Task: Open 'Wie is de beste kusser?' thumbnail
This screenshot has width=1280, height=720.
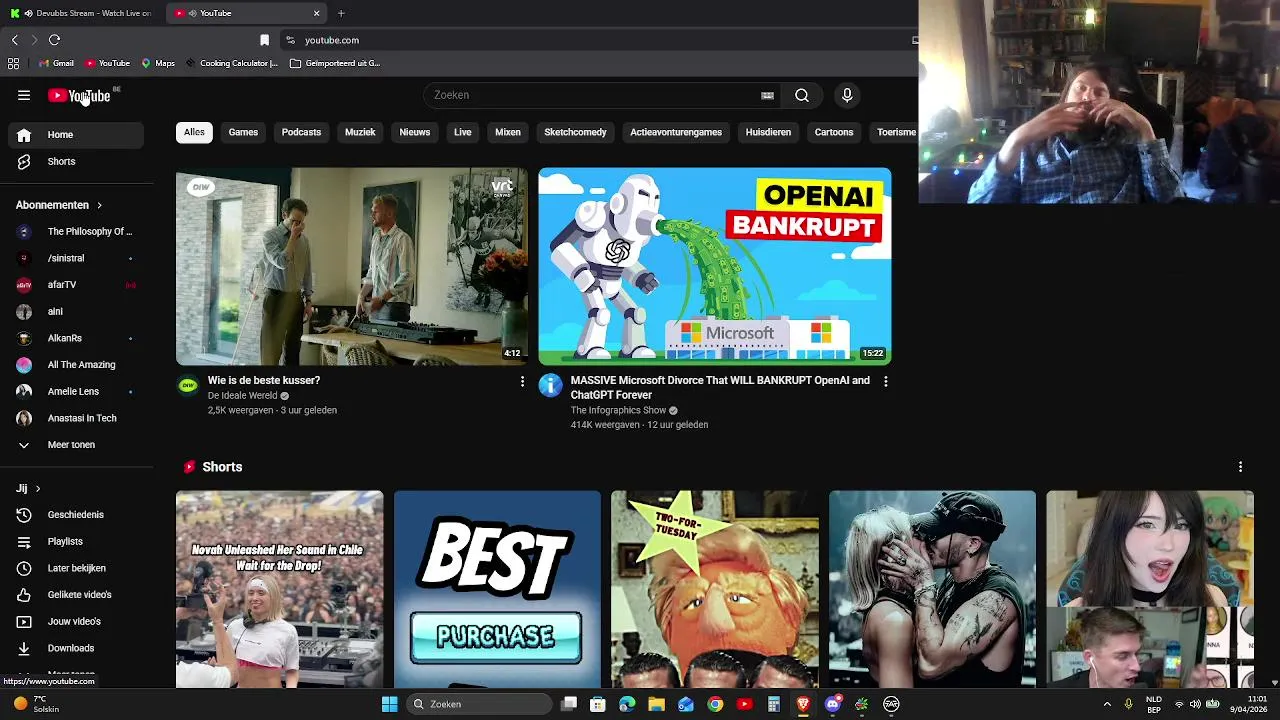Action: [x=352, y=266]
